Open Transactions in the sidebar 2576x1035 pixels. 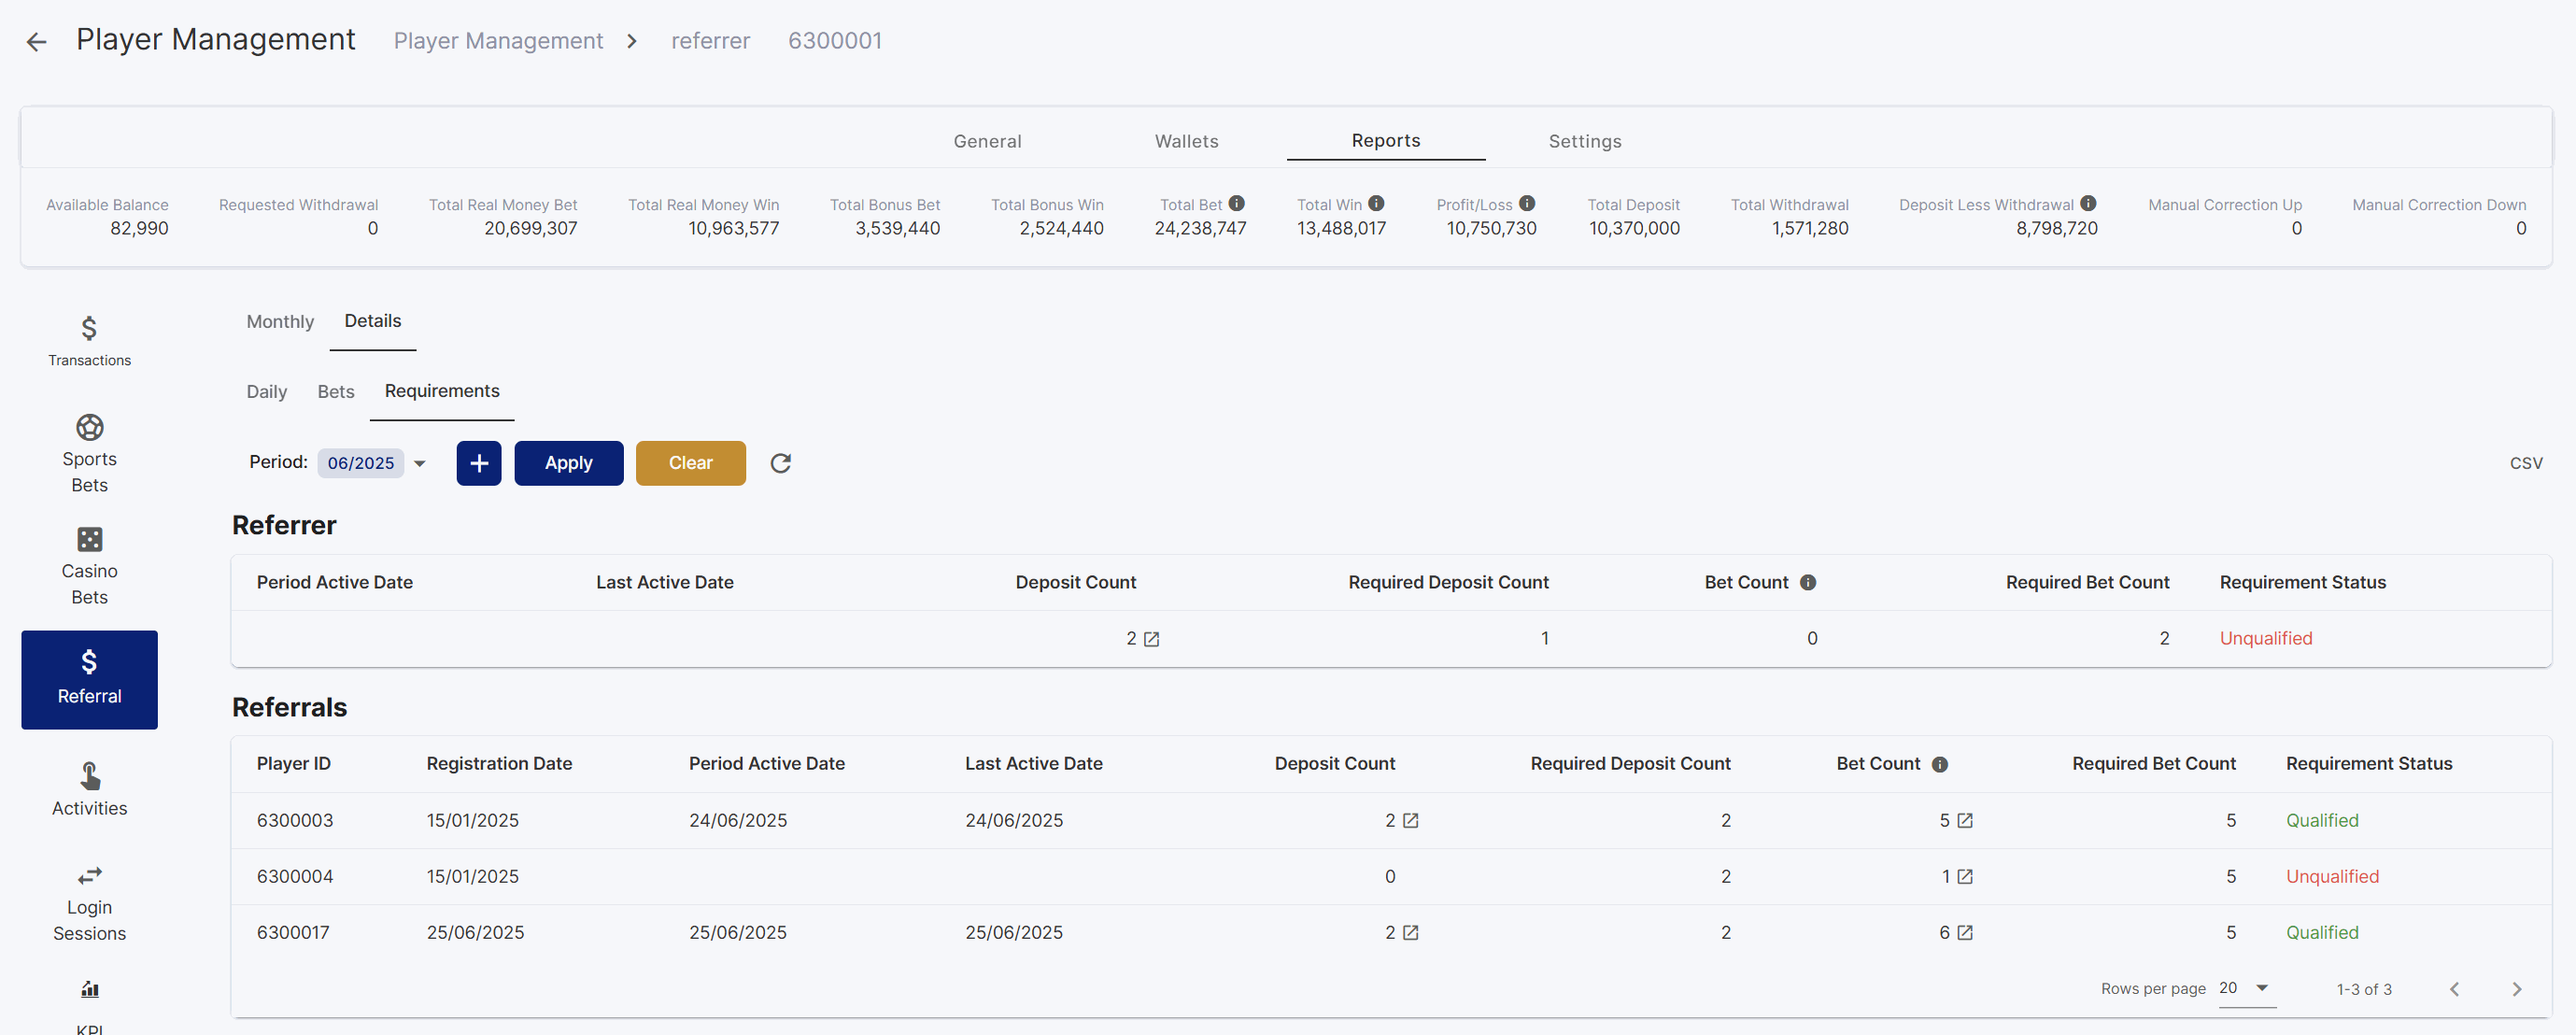pos(89,341)
